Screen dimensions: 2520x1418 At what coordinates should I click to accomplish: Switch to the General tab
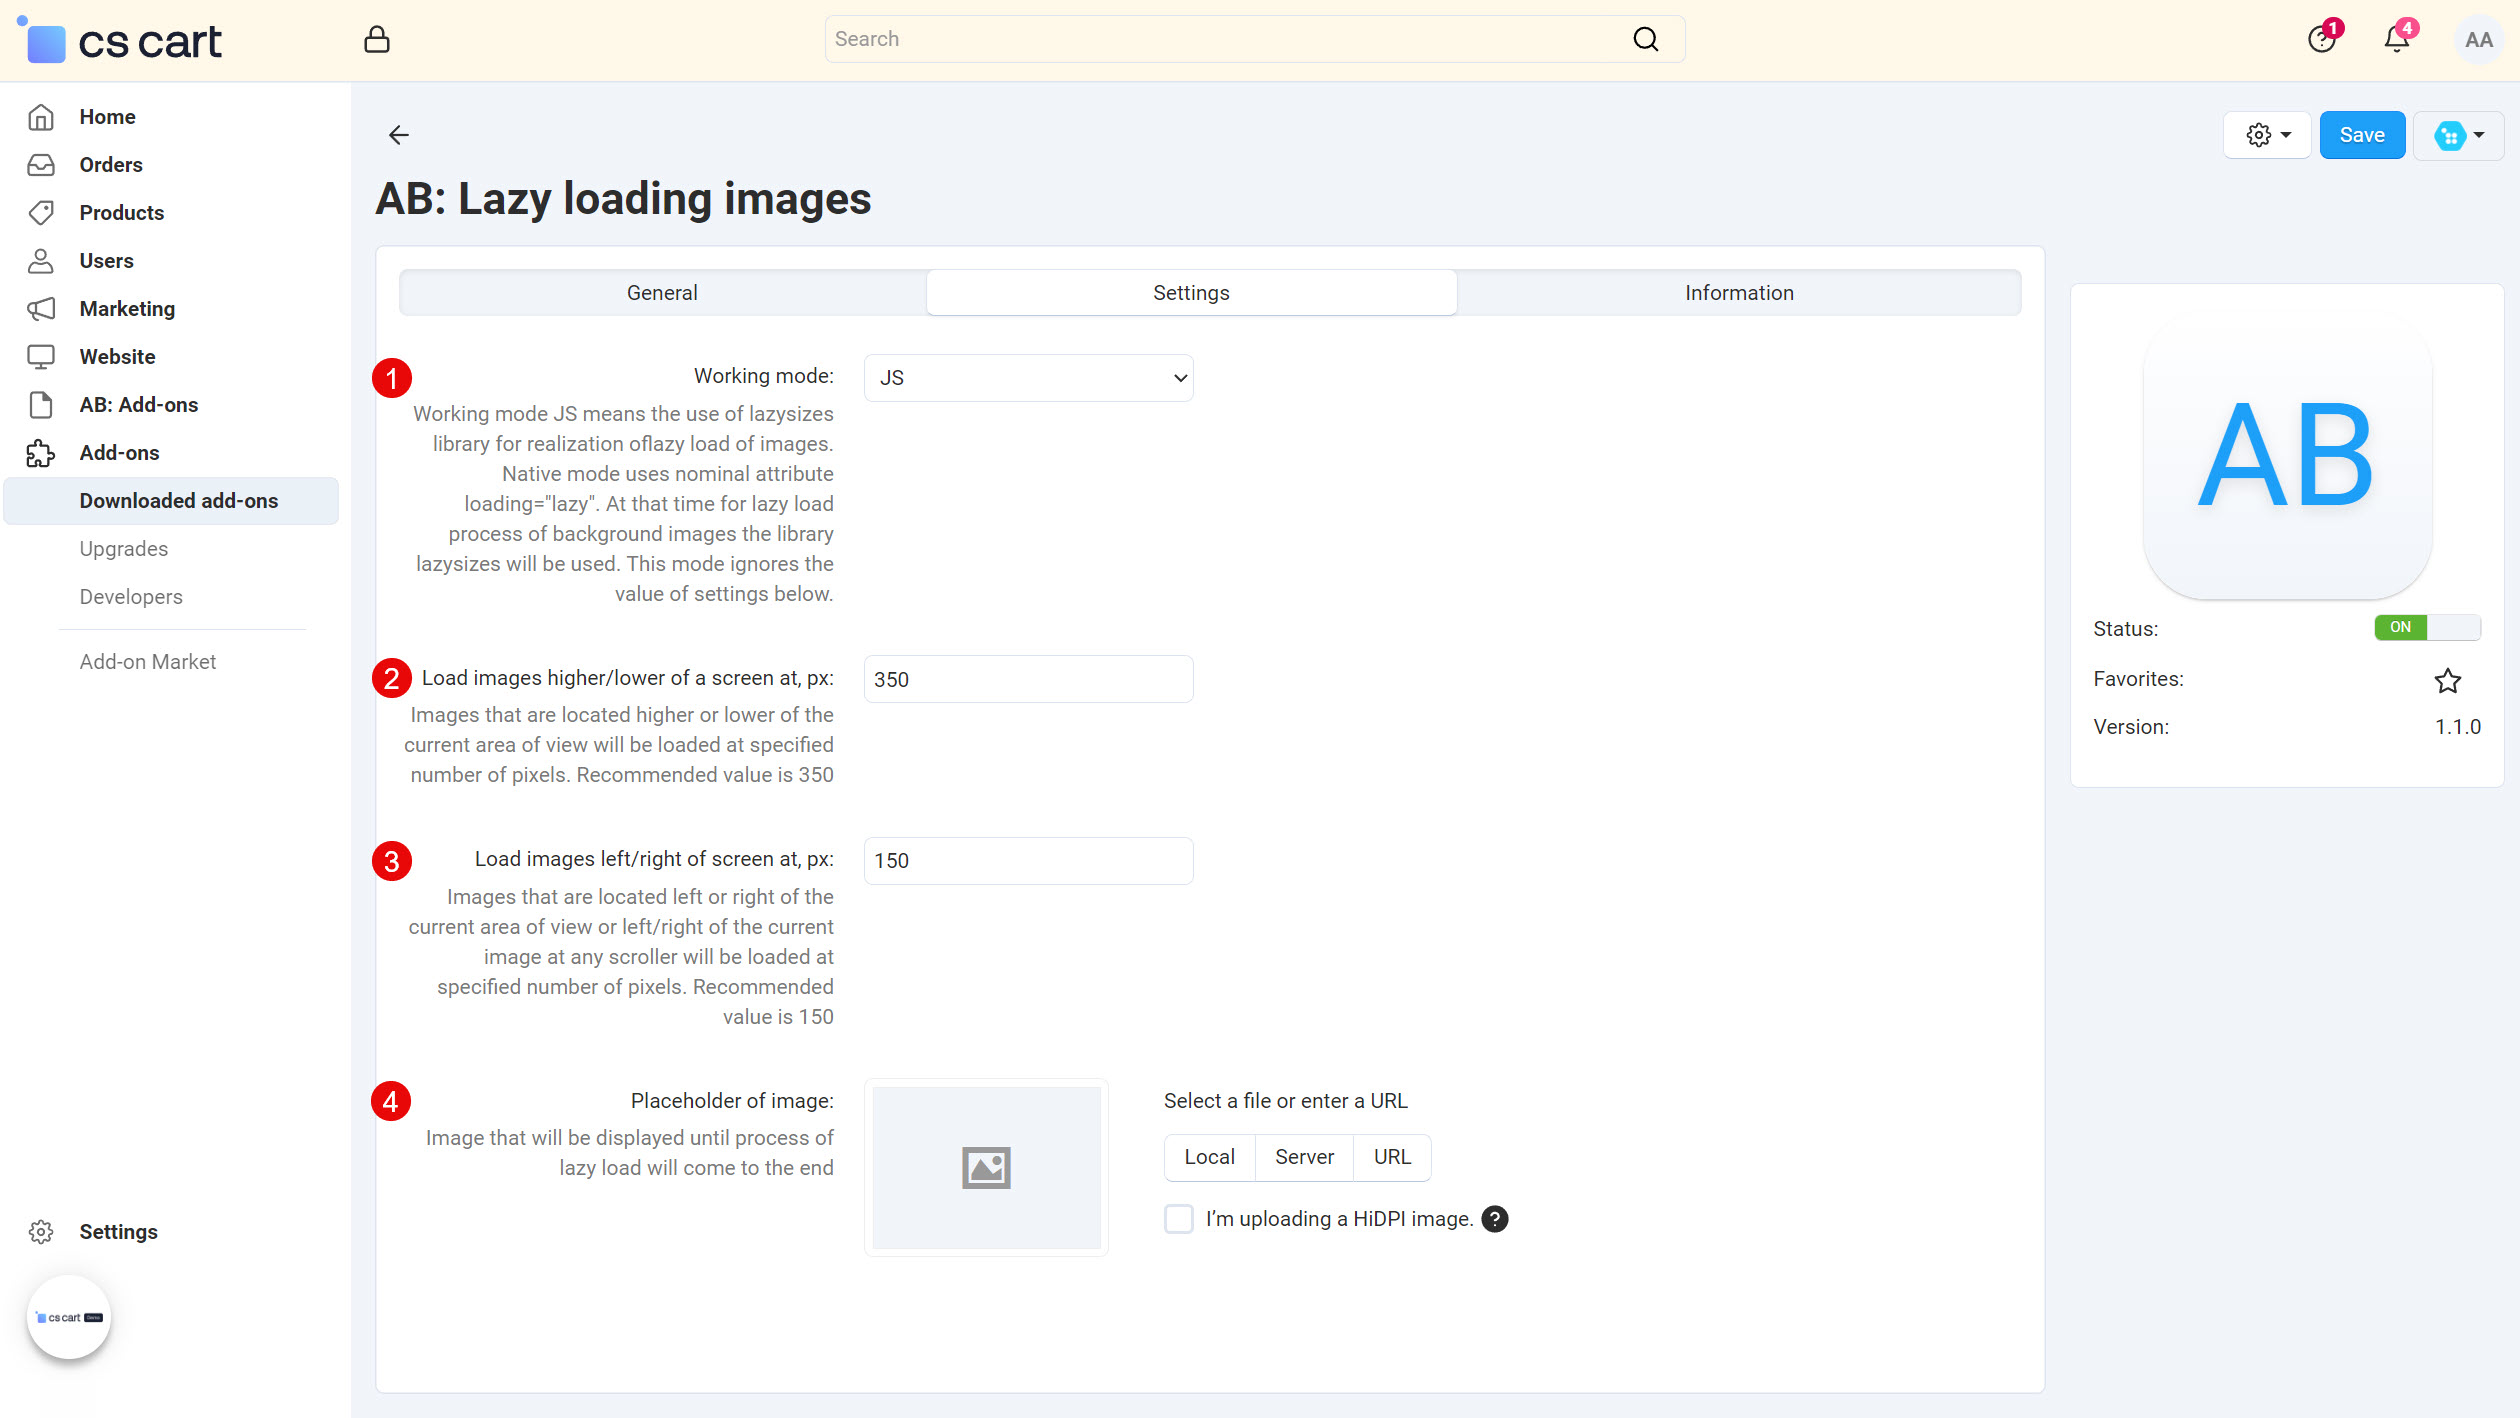click(662, 293)
